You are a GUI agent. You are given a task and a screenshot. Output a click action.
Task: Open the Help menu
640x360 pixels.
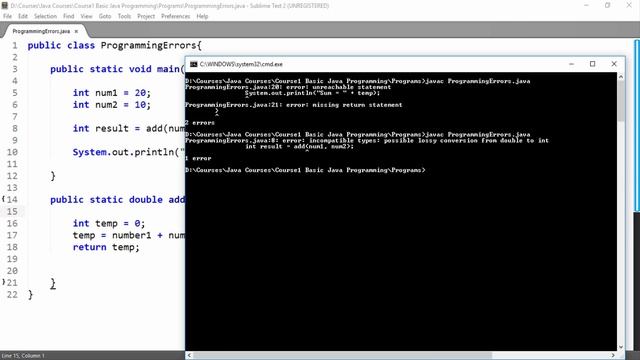click(x=202, y=16)
